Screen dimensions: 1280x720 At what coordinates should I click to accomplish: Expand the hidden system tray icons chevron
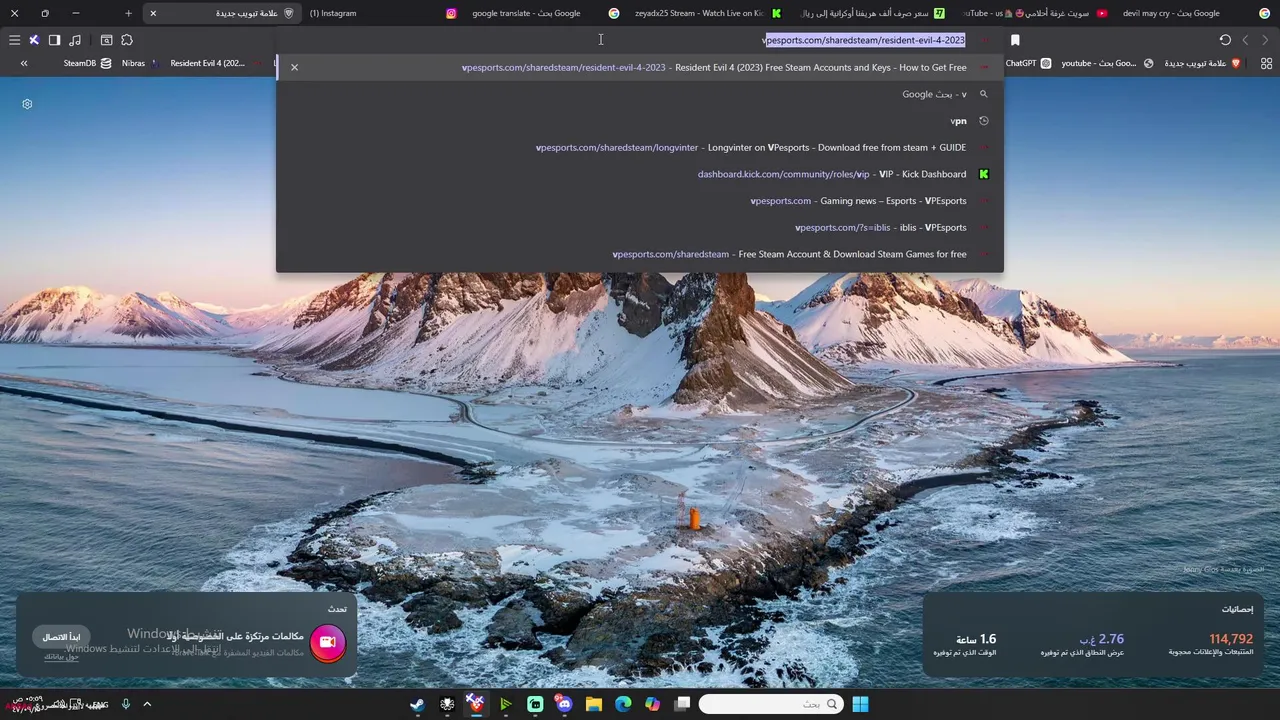(x=147, y=704)
